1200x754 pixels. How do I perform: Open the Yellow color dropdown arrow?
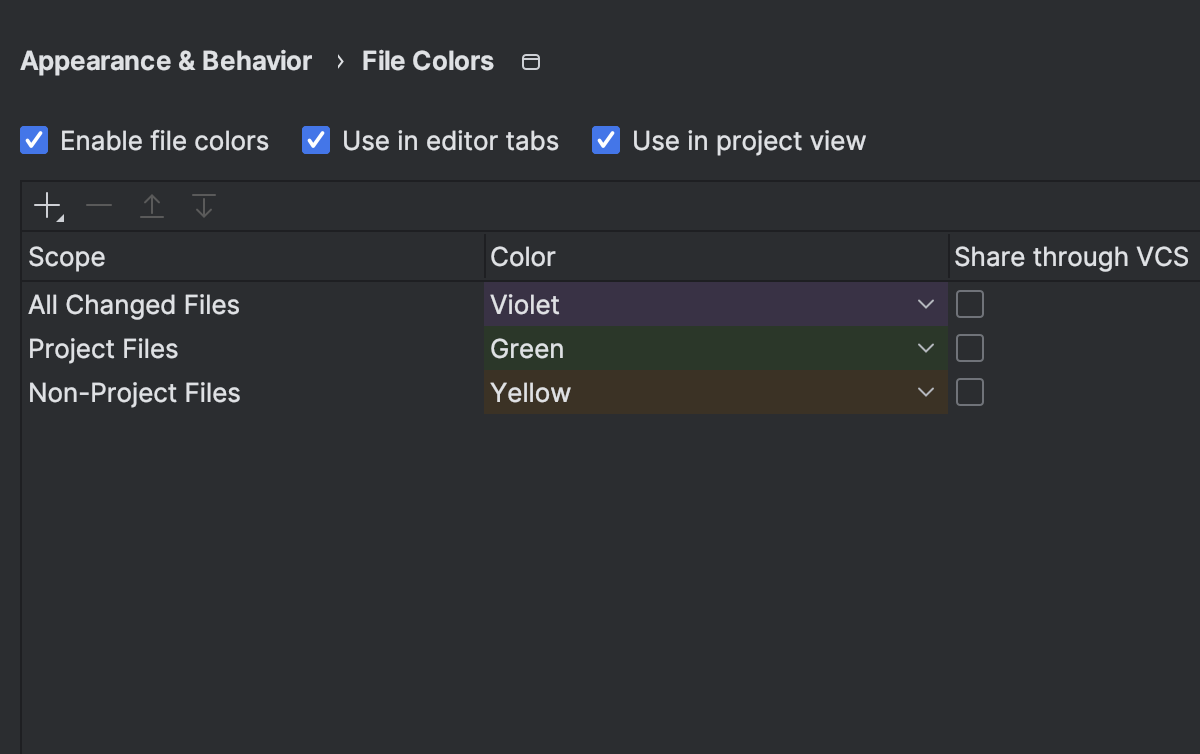[x=925, y=392]
